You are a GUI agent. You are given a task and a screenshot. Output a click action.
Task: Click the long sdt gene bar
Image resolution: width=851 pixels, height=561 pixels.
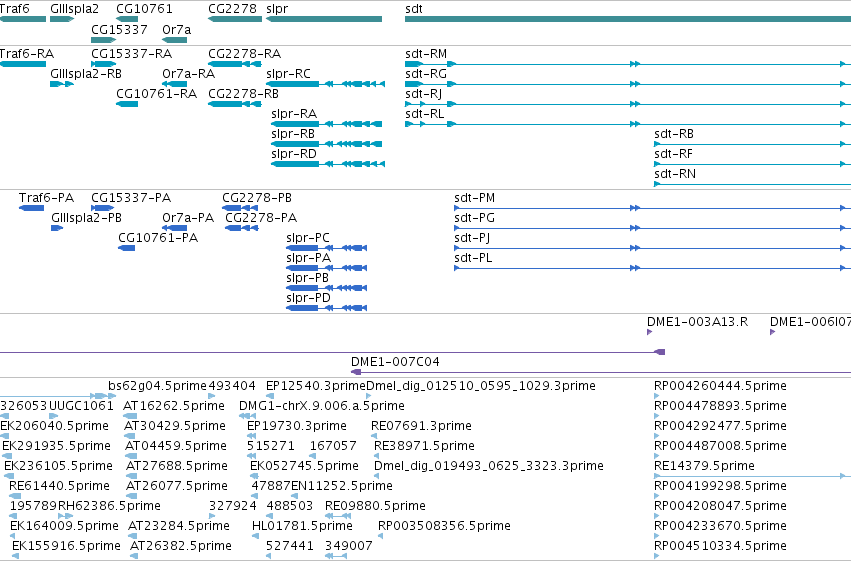628,19
